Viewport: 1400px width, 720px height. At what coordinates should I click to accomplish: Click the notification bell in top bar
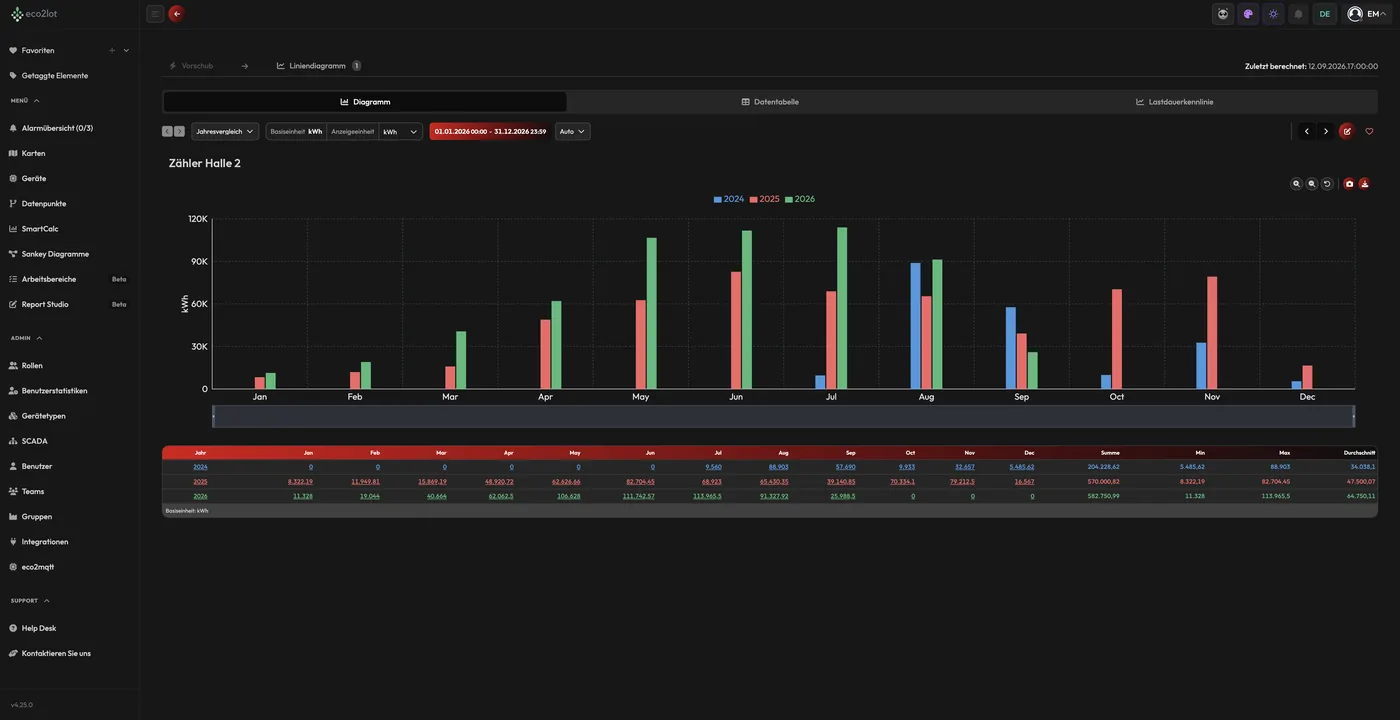tap(1299, 14)
